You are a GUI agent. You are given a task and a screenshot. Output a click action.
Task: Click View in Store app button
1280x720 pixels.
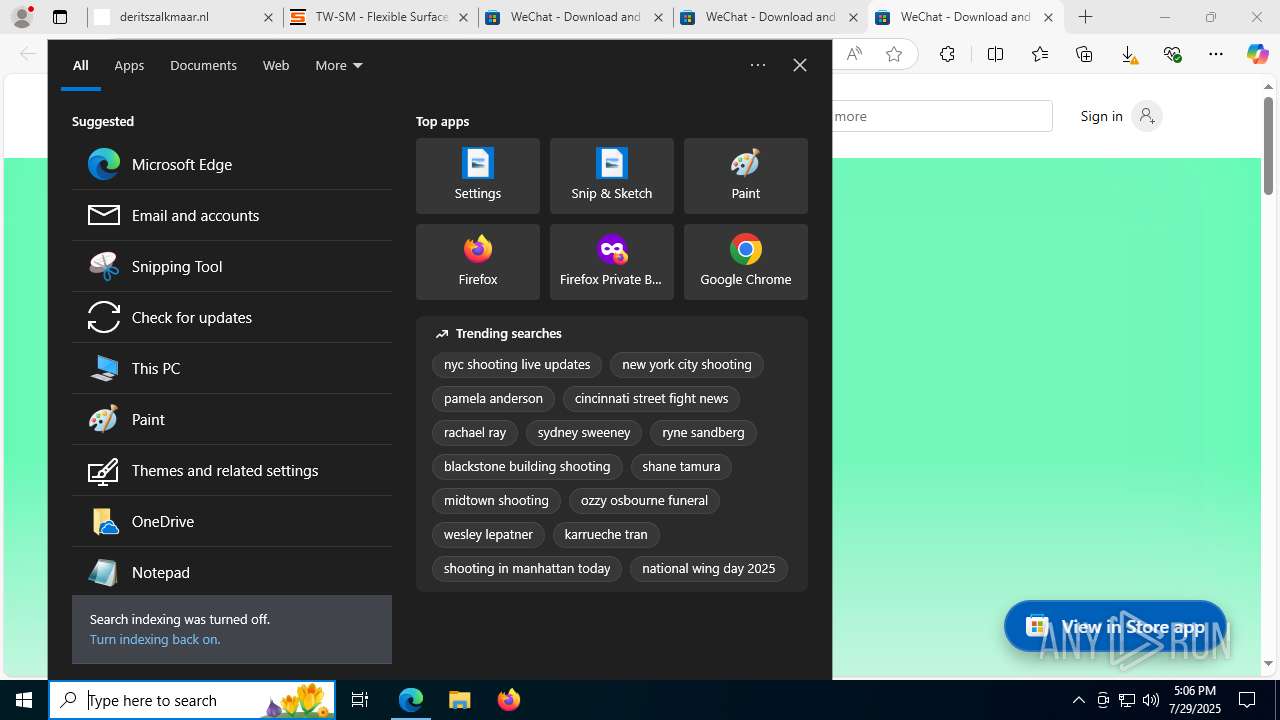(1115, 626)
